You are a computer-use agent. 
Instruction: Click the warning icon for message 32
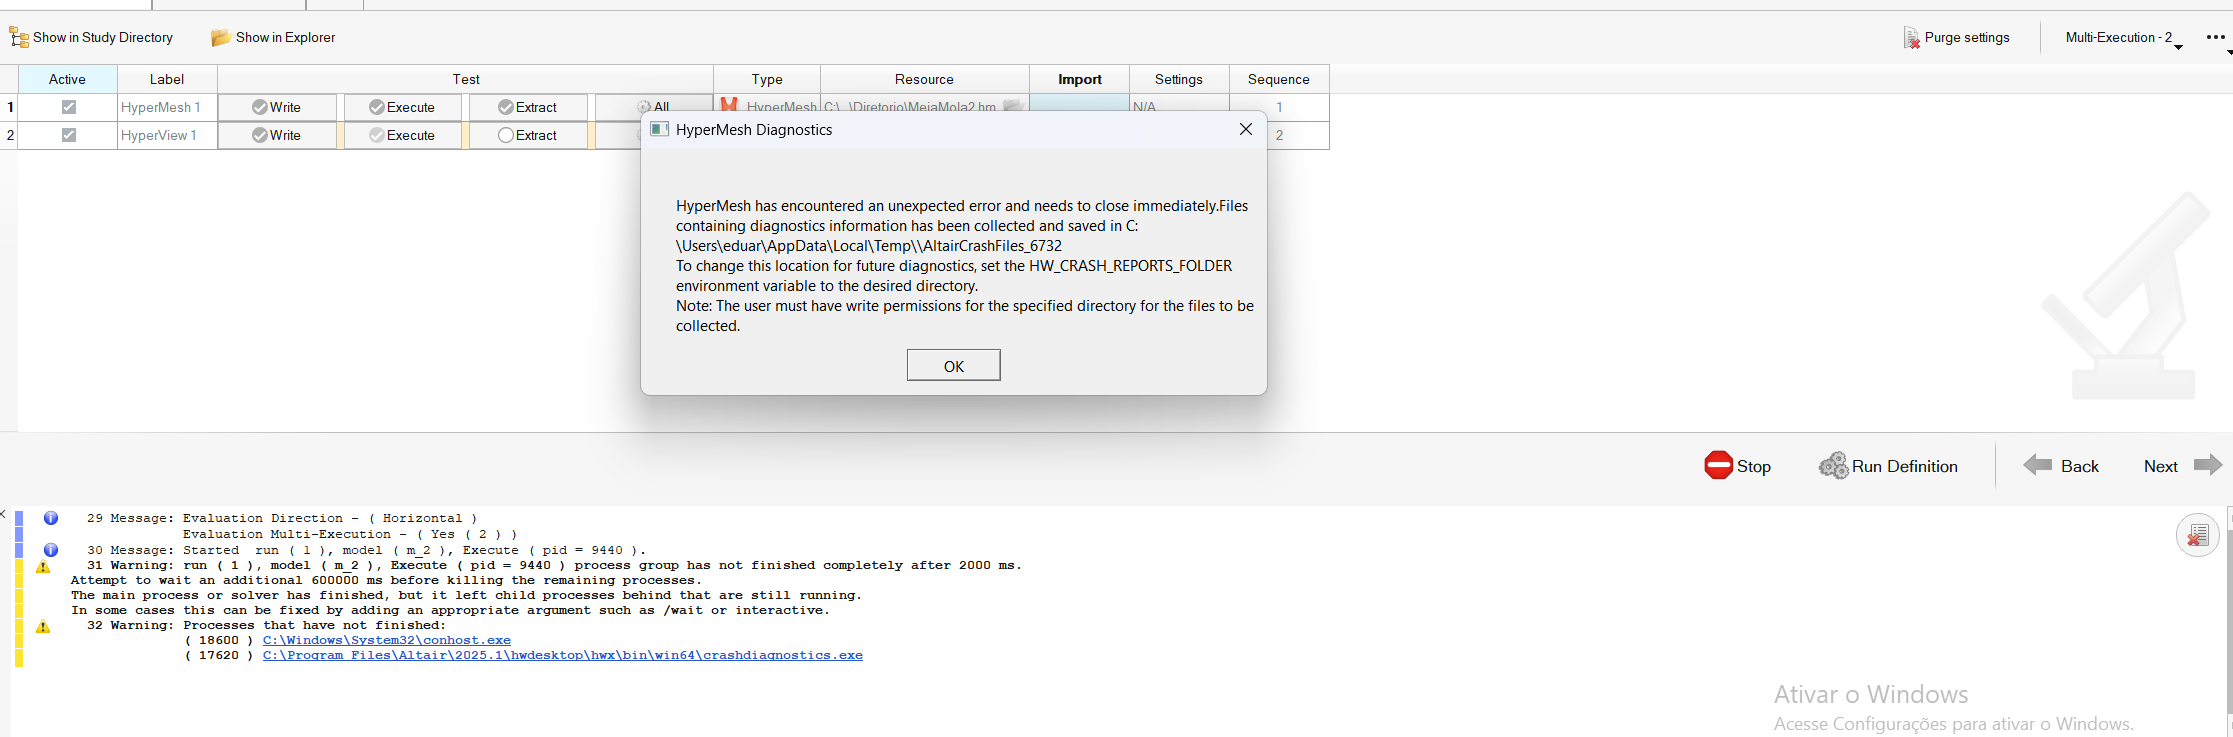tap(43, 627)
